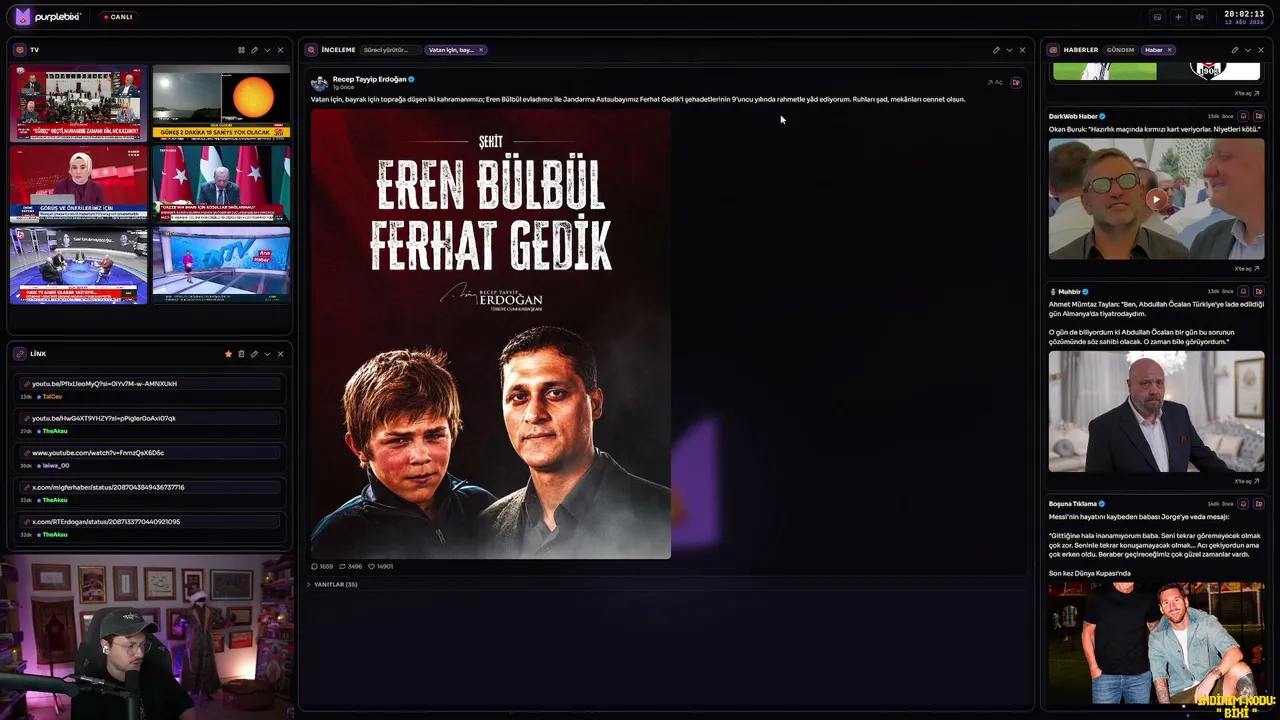
Task: Click the HABERLER panel icon
Action: point(1053,50)
